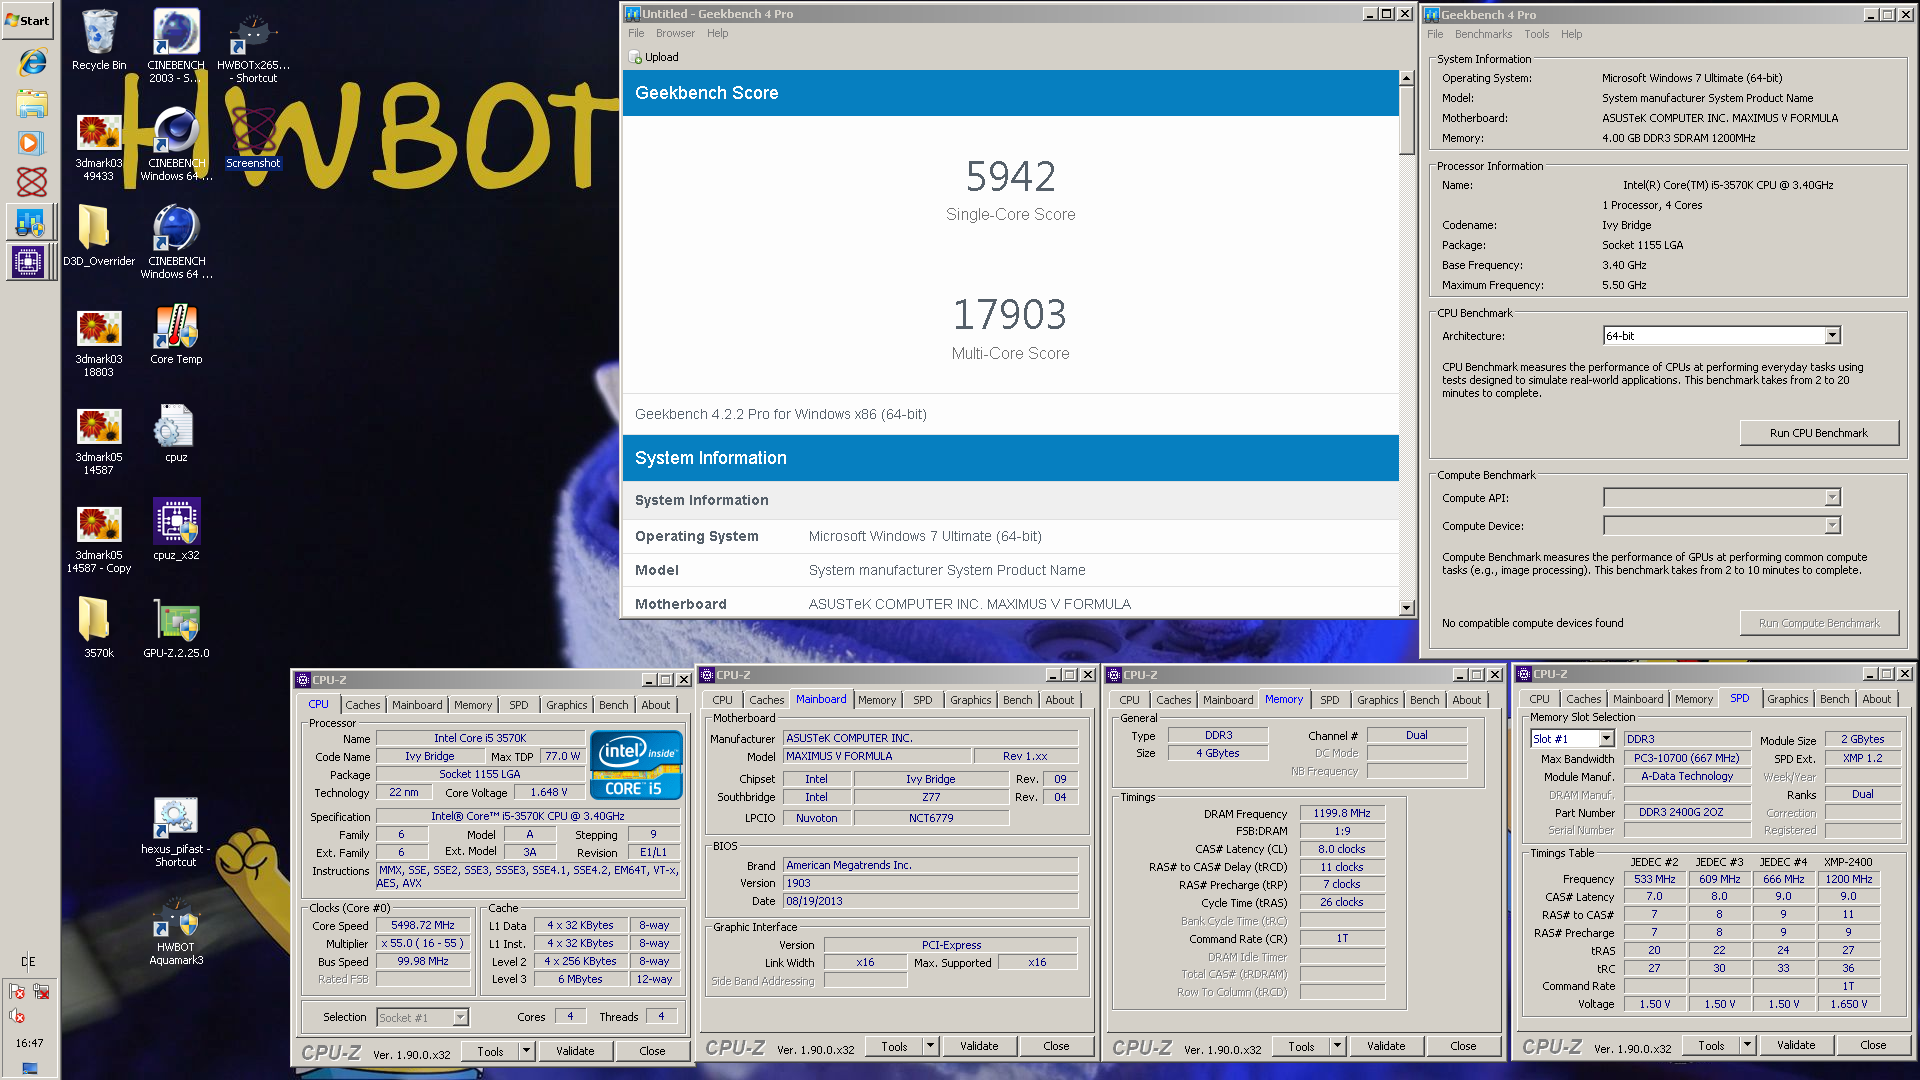Viewport: 1920px width, 1080px height.
Task: Open Windows Explorer from the taskbar
Action: (32, 103)
